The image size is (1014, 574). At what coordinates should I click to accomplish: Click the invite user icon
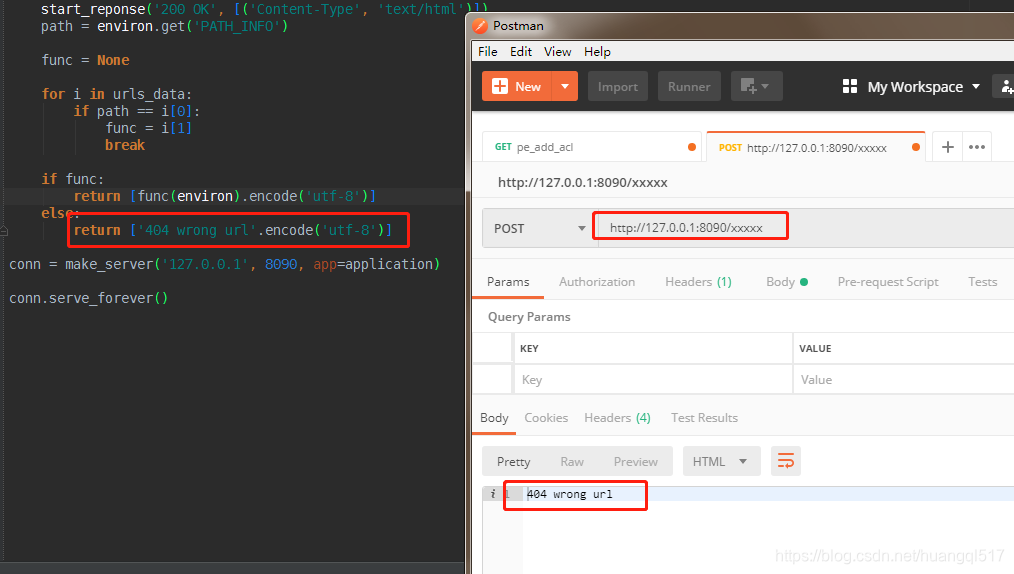tap(1006, 87)
